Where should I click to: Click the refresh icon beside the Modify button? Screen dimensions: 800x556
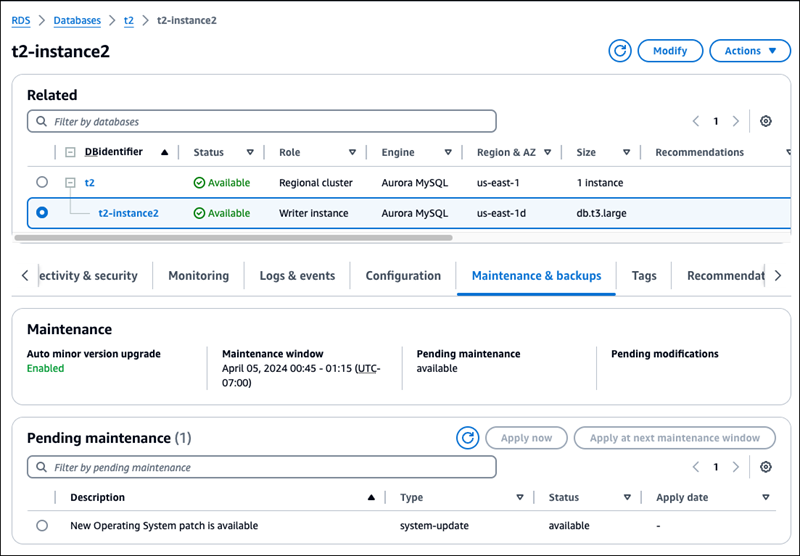(x=620, y=51)
